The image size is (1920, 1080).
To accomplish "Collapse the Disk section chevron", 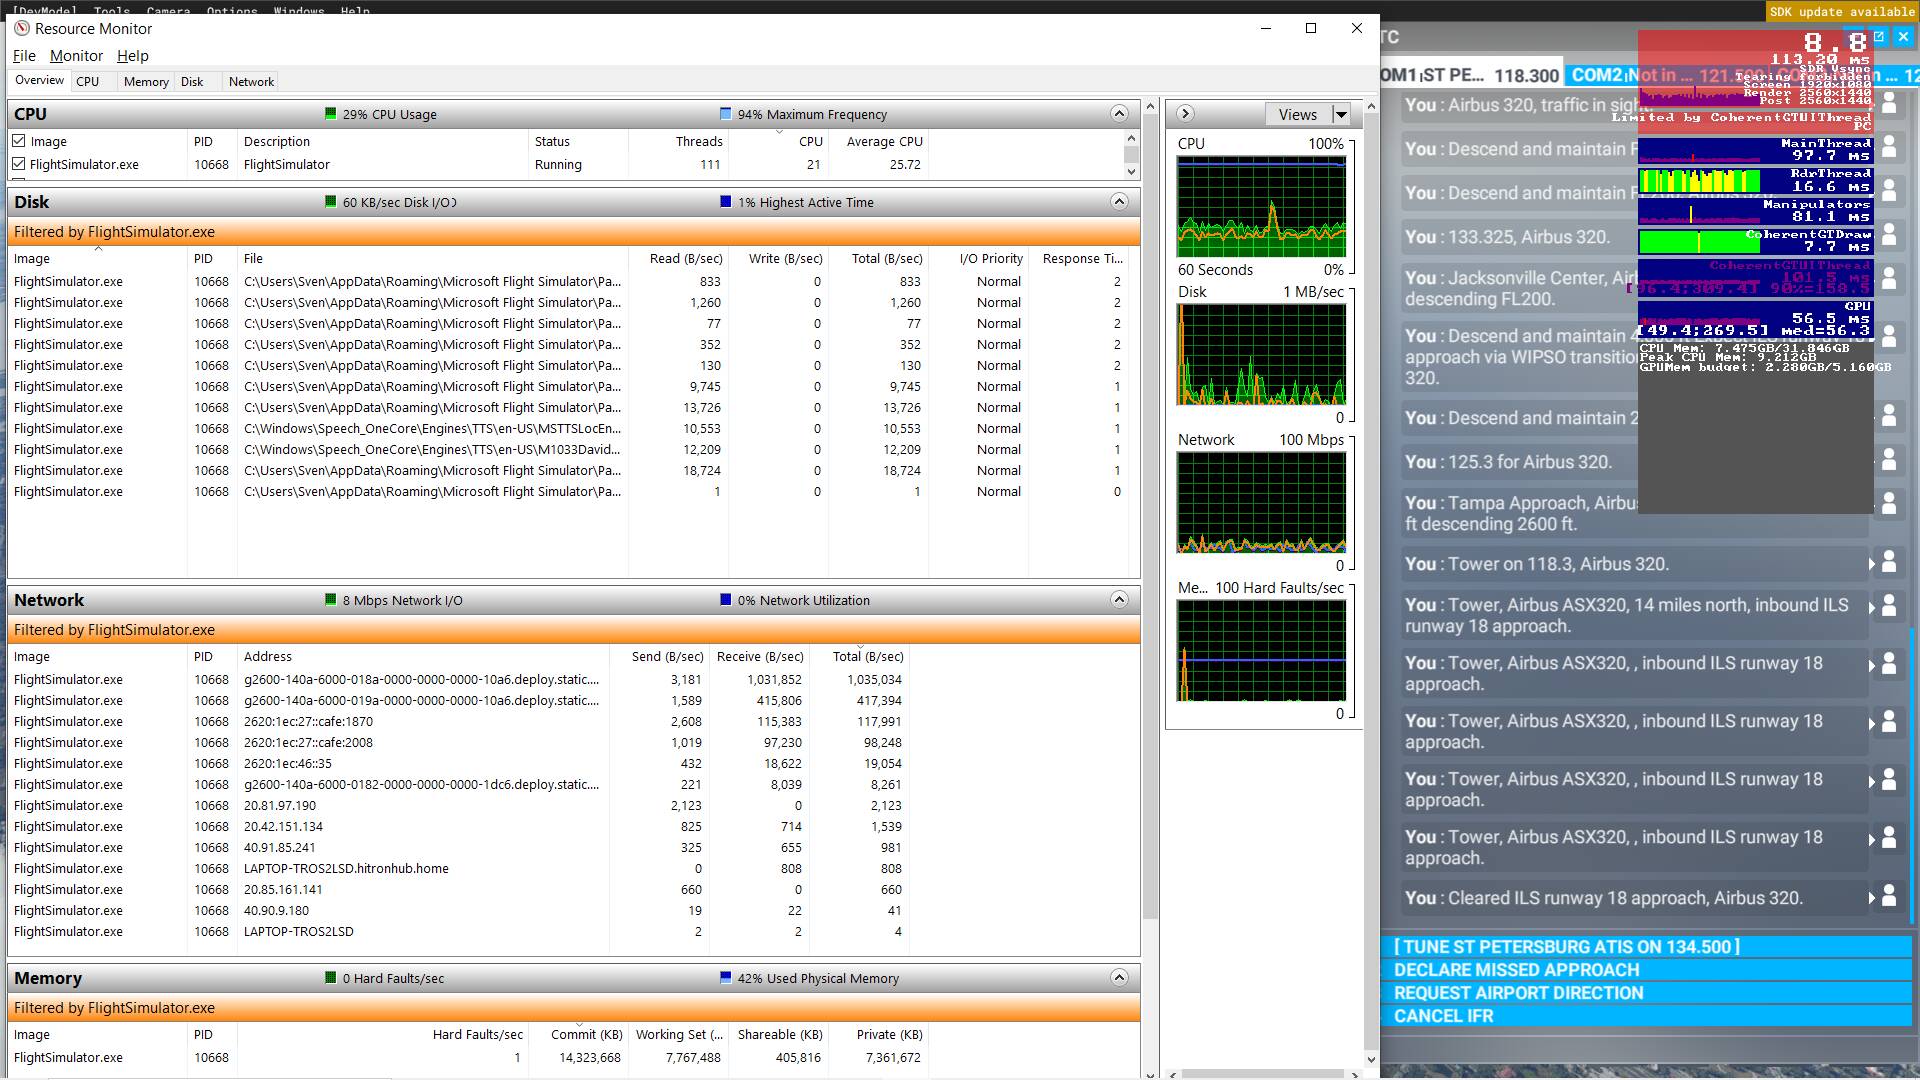I will click(x=1119, y=202).
